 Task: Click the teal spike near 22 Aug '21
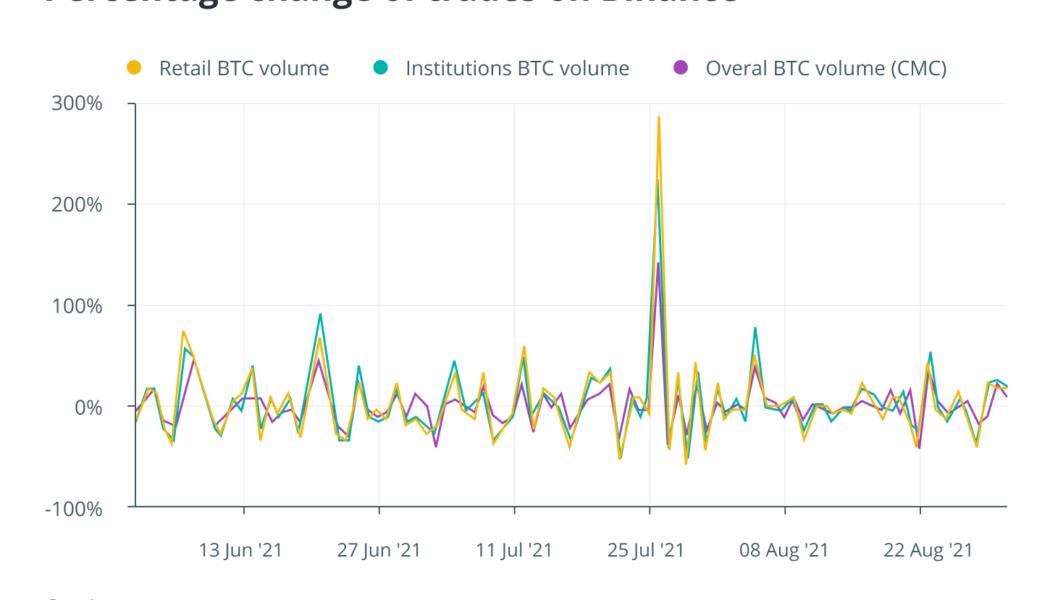tap(932, 352)
